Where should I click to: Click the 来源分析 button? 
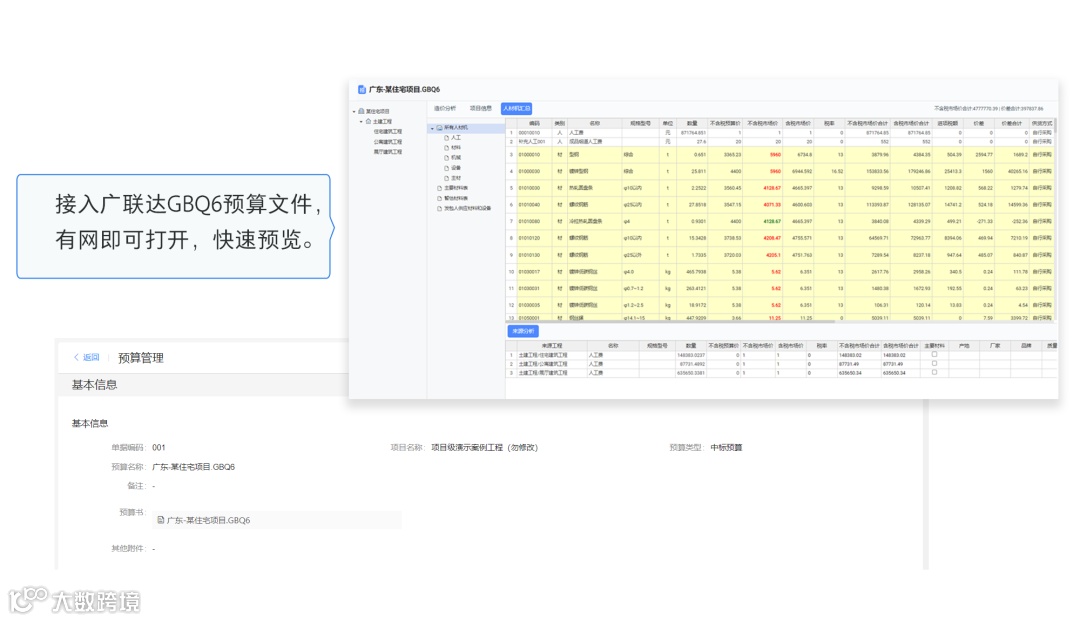point(523,331)
